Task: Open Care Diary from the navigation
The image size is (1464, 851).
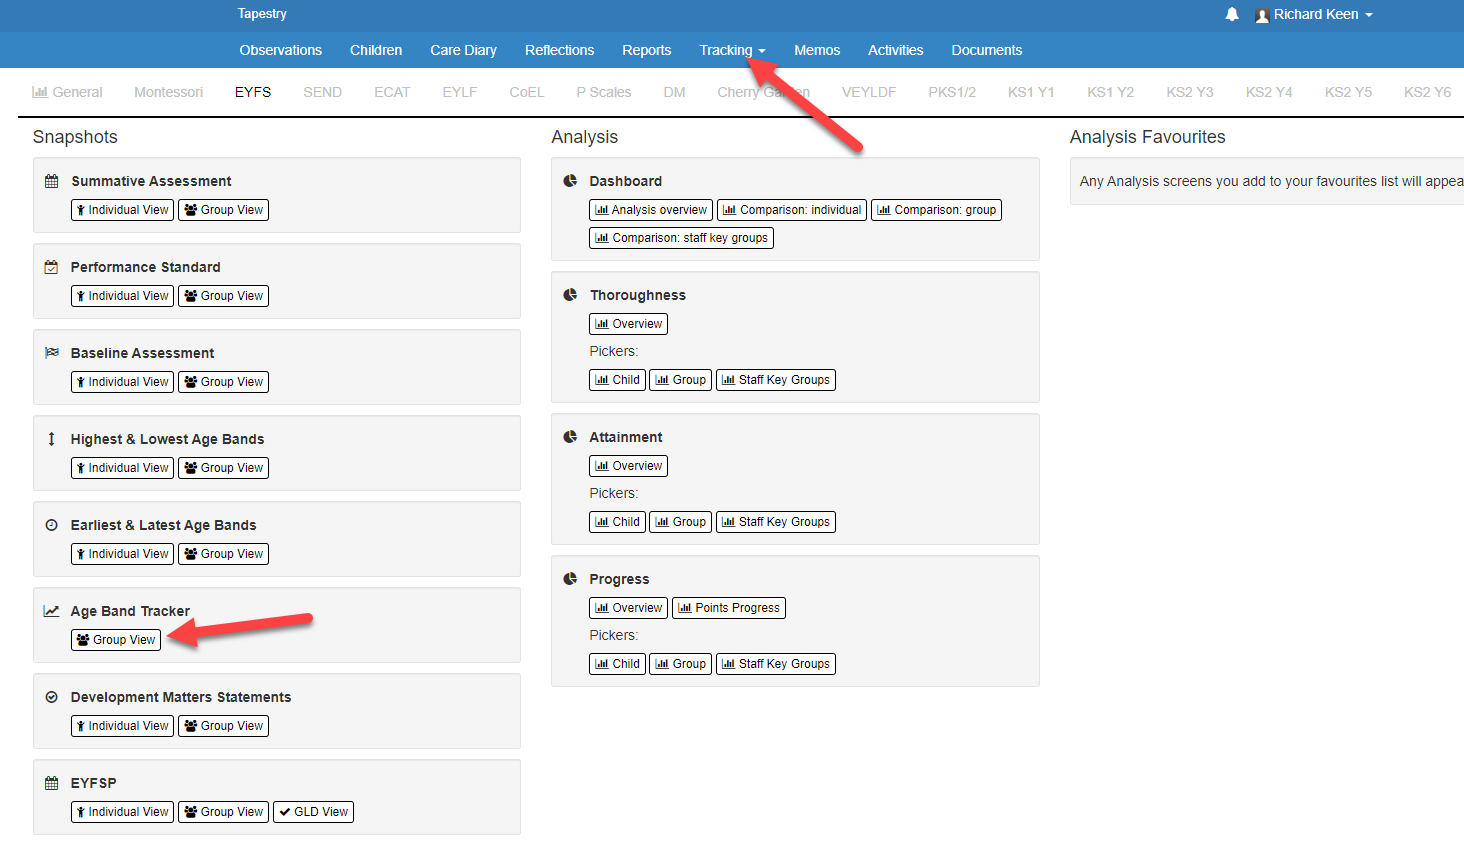Action: pos(464,50)
